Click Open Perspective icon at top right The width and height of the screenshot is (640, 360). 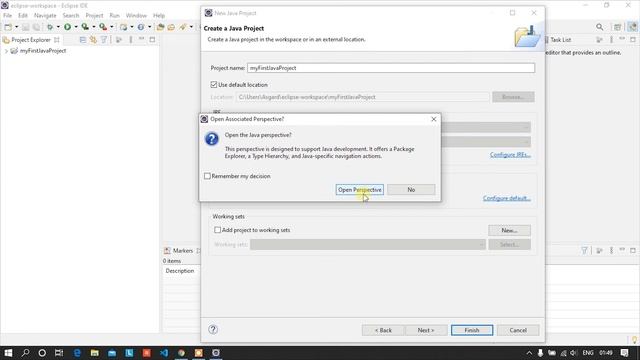pyautogui.click(x=617, y=27)
